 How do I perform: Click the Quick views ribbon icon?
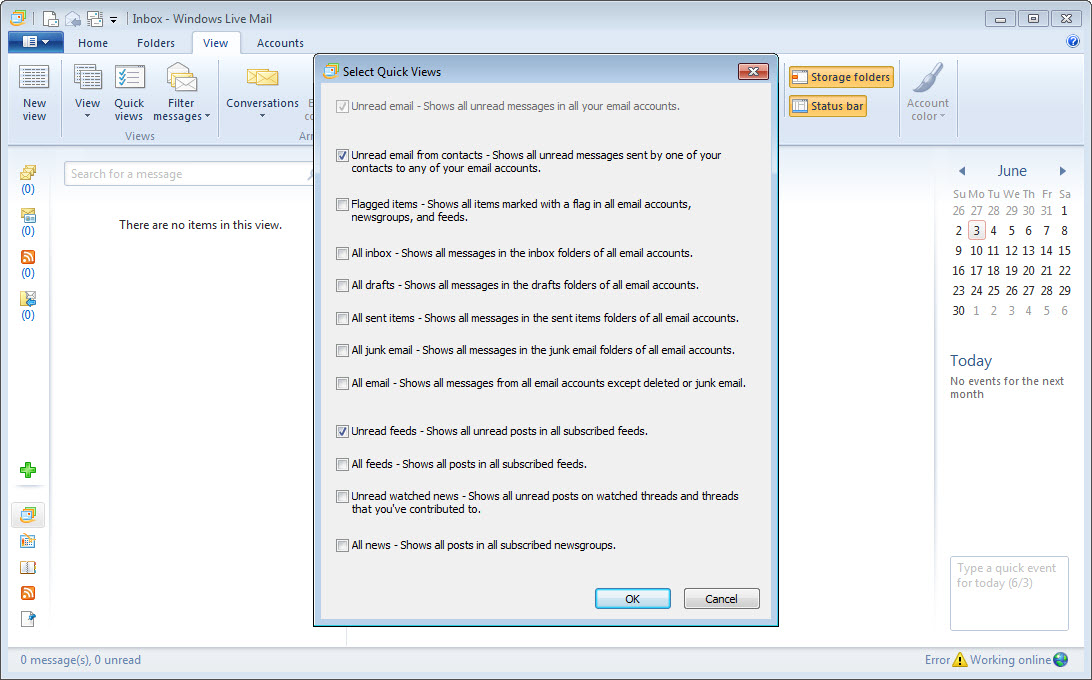pyautogui.click(x=129, y=92)
